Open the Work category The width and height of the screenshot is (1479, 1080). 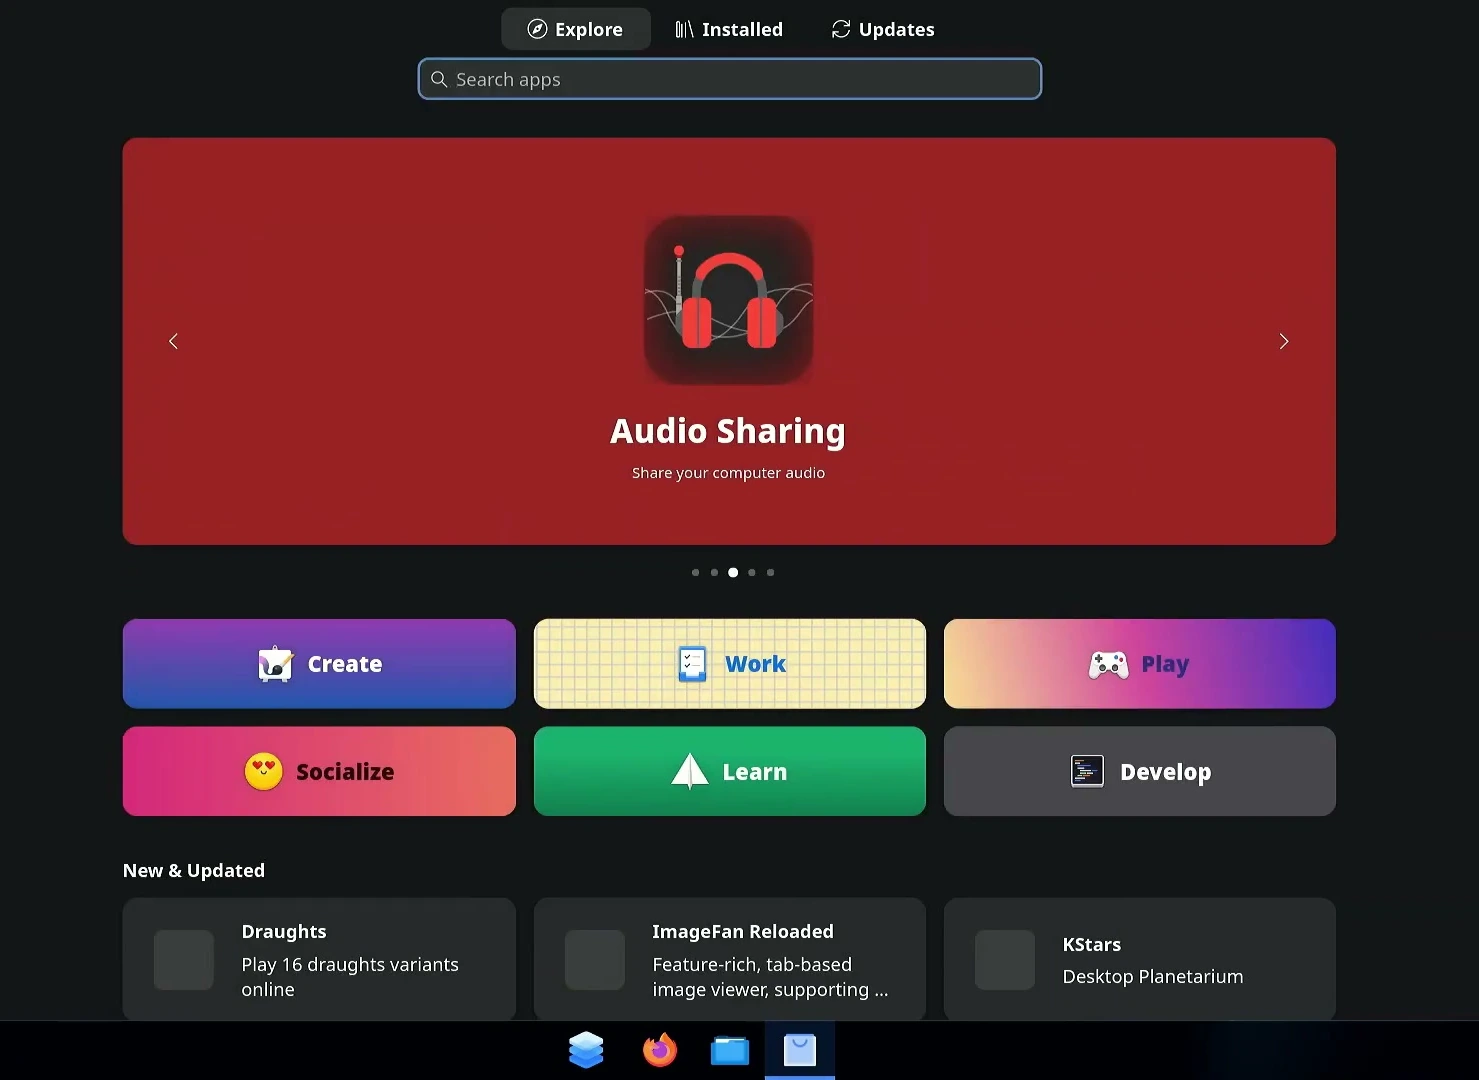pos(730,664)
